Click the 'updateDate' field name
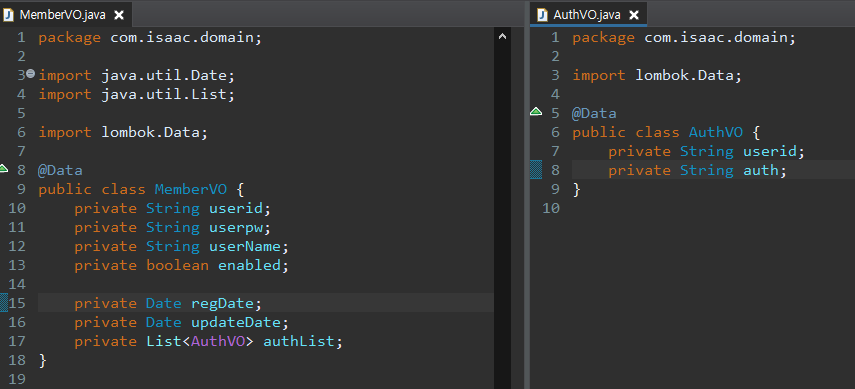Image resolution: width=855 pixels, height=389 pixels. [x=236, y=322]
